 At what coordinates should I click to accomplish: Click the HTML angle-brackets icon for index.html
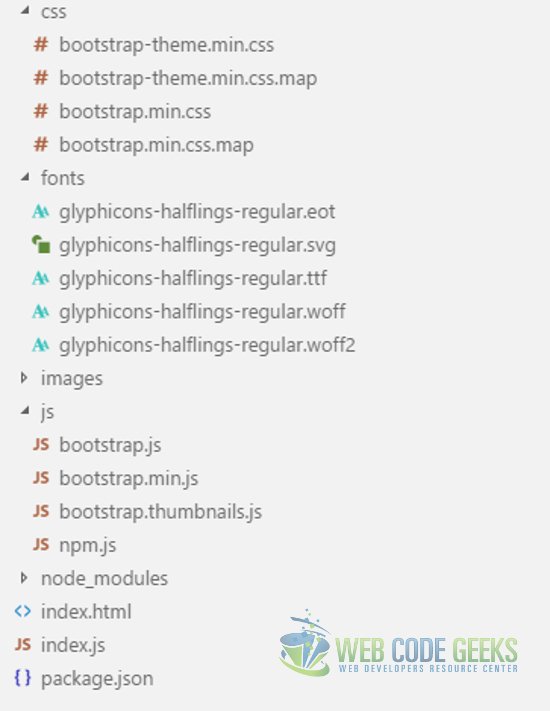[23, 611]
